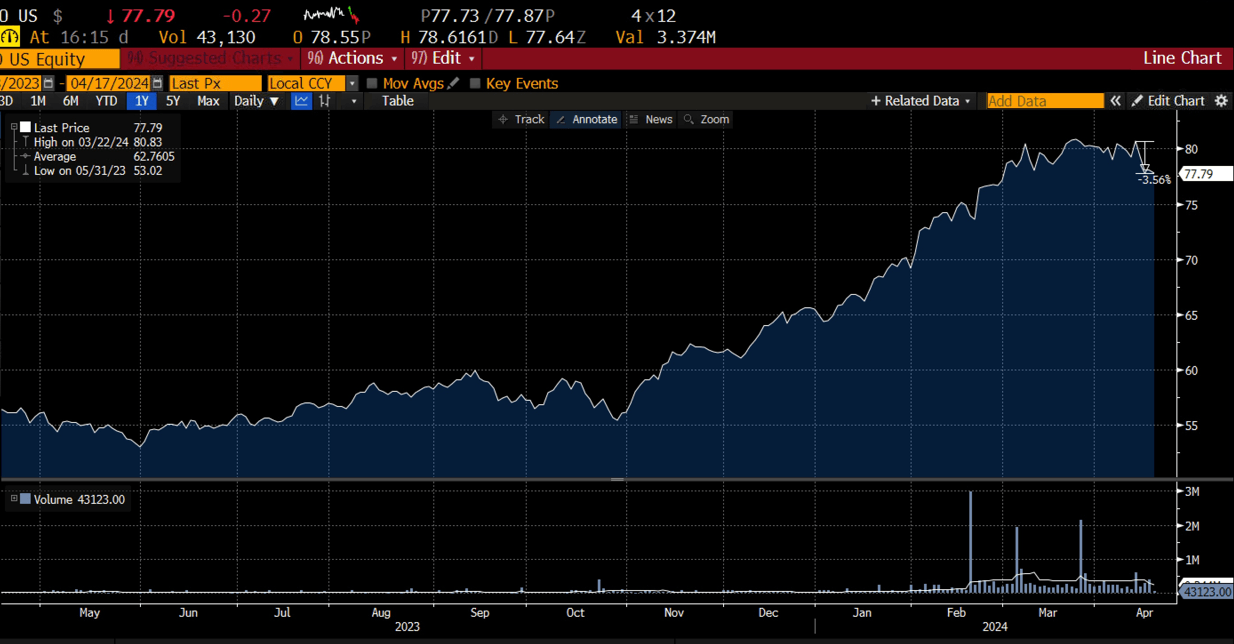Collapse panel with double left chevron icon
1234x644 pixels.
pos(1115,101)
